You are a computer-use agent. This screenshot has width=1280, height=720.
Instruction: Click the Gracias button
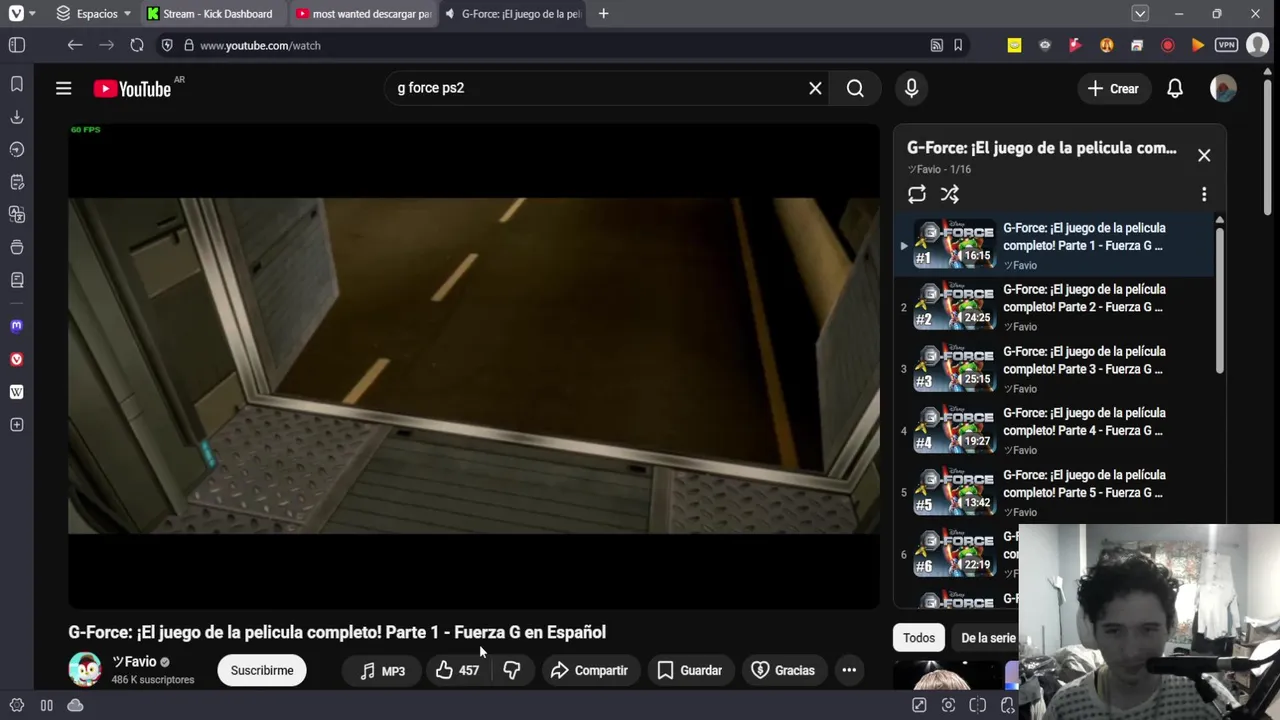[783, 670]
